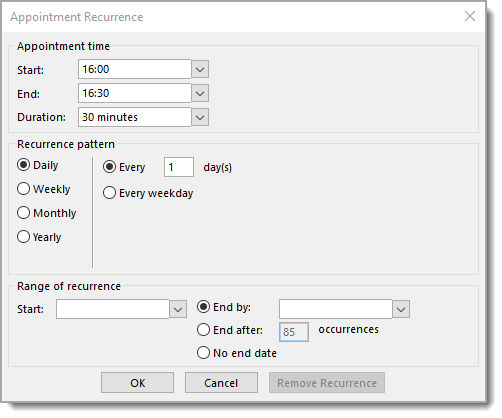Click the End by date input field
The width and height of the screenshot is (502, 418).
[x=335, y=309]
